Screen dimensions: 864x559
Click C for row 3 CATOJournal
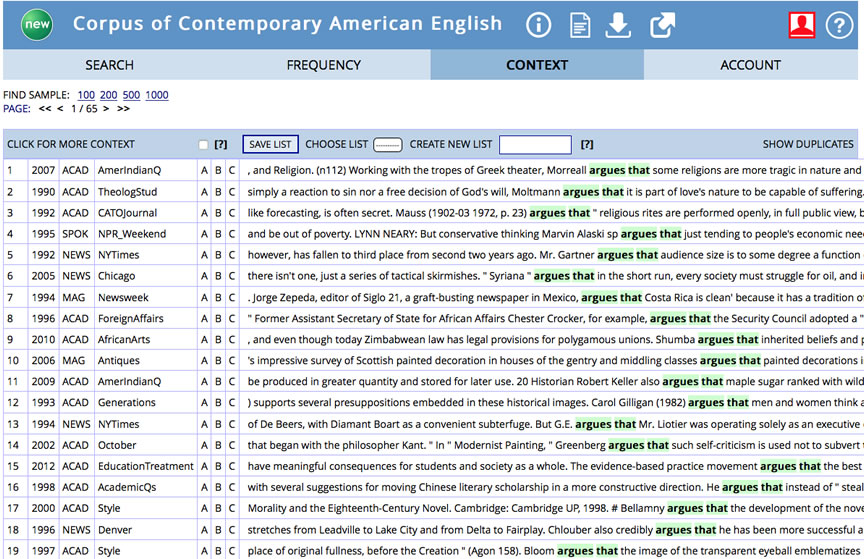click(x=231, y=213)
